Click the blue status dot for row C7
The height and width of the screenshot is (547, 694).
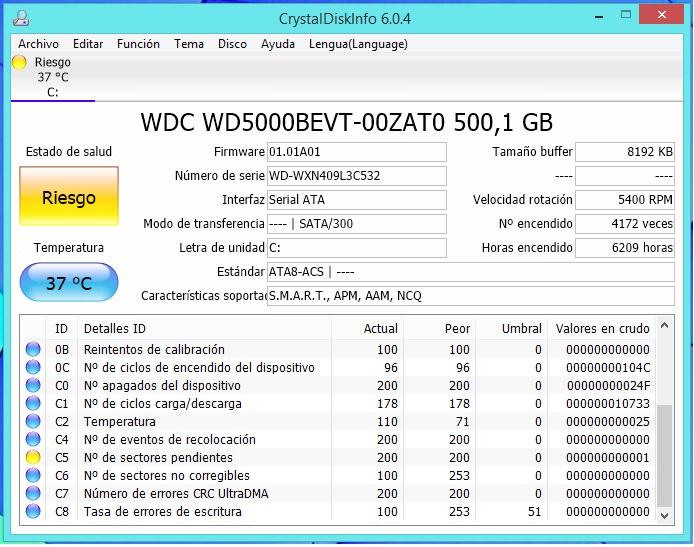(33, 493)
